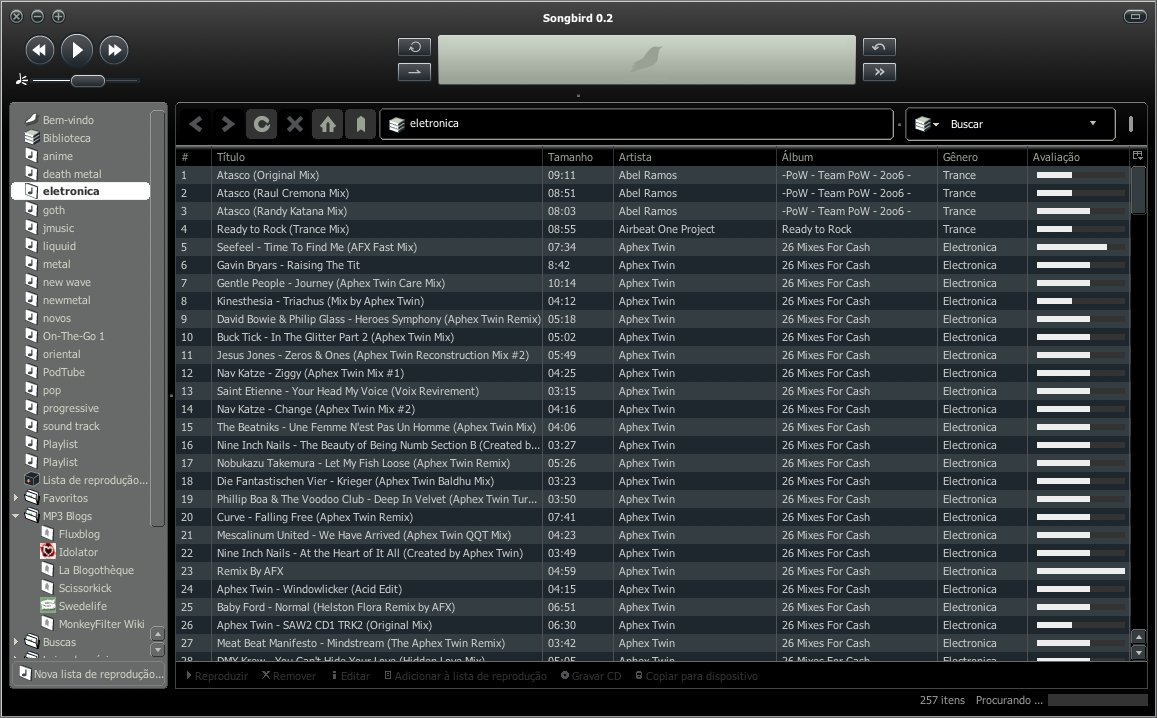Click Reproduzir in bottom toolbar
Image resolution: width=1157 pixels, height=718 pixels.
216,676
